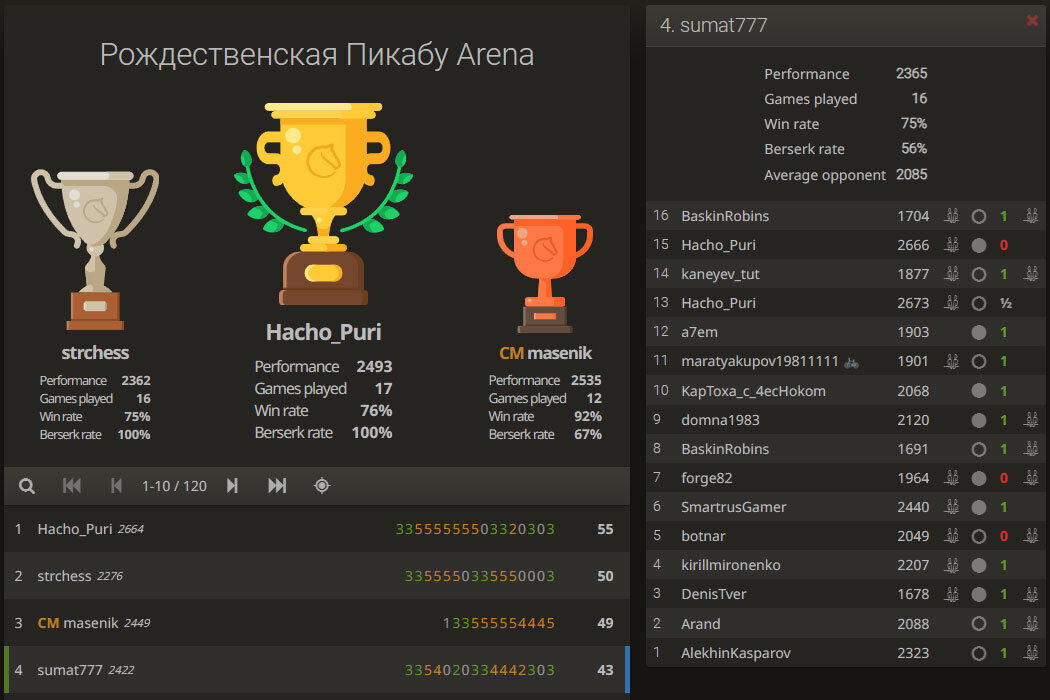Open game 1 against AlekhinKasparov

pos(845,652)
